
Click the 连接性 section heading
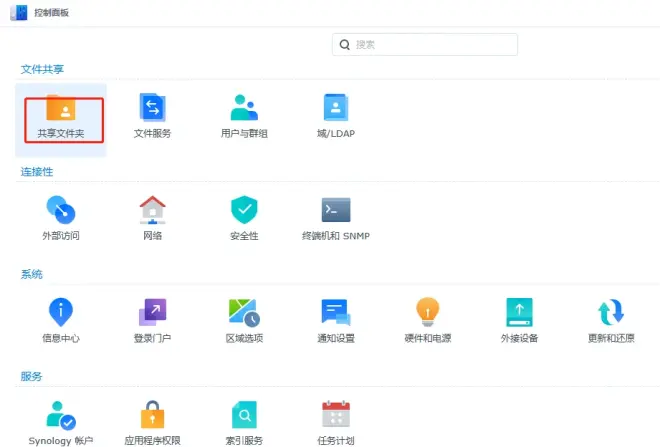[x=37, y=172]
